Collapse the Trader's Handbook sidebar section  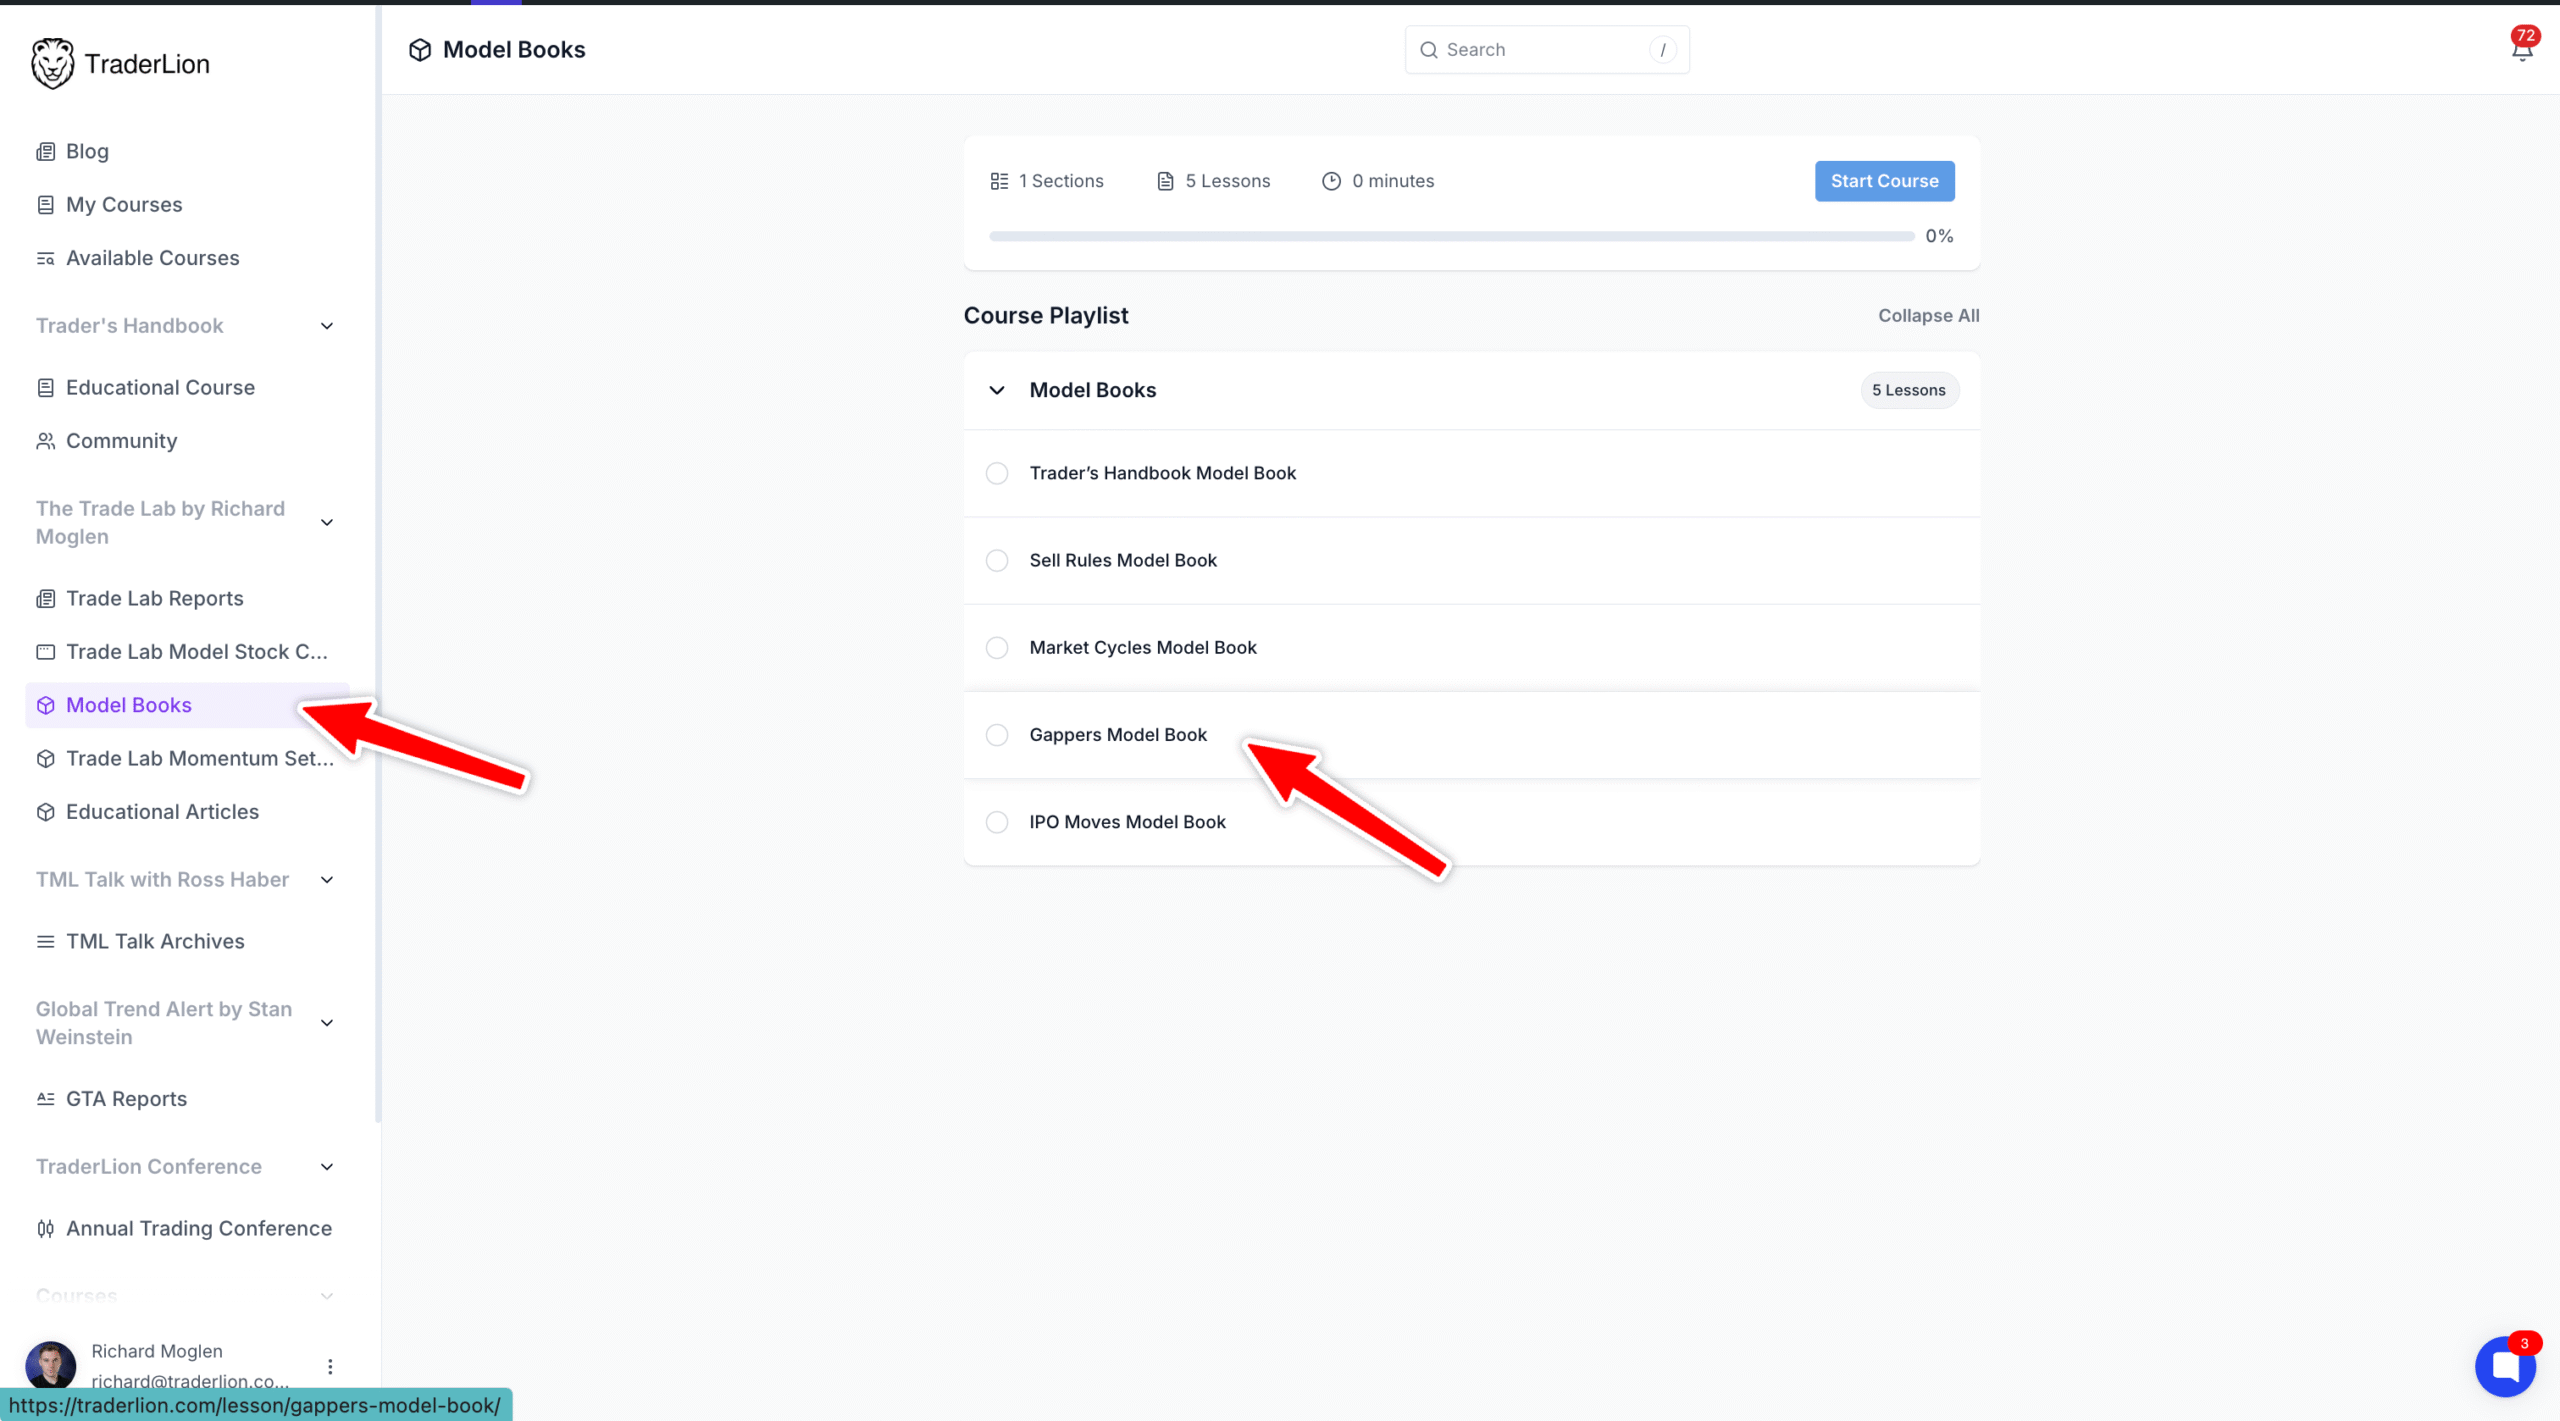pos(326,326)
